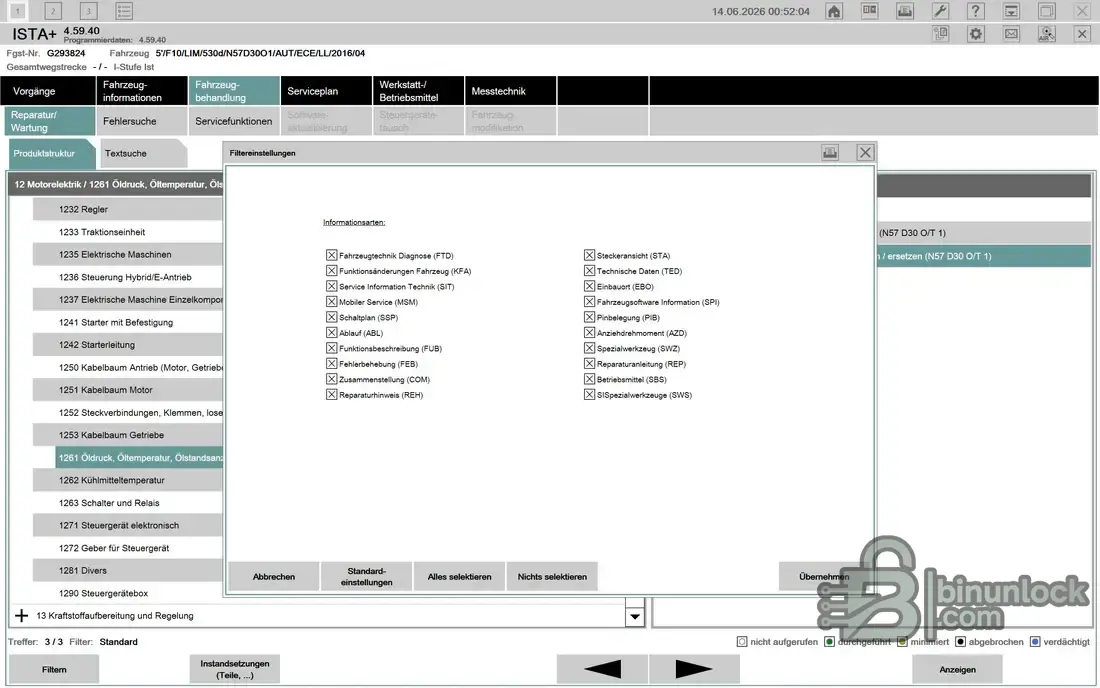The image size is (1100, 688).
Task: Click Abbrechen in filter dialog
Action: (x=274, y=576)
